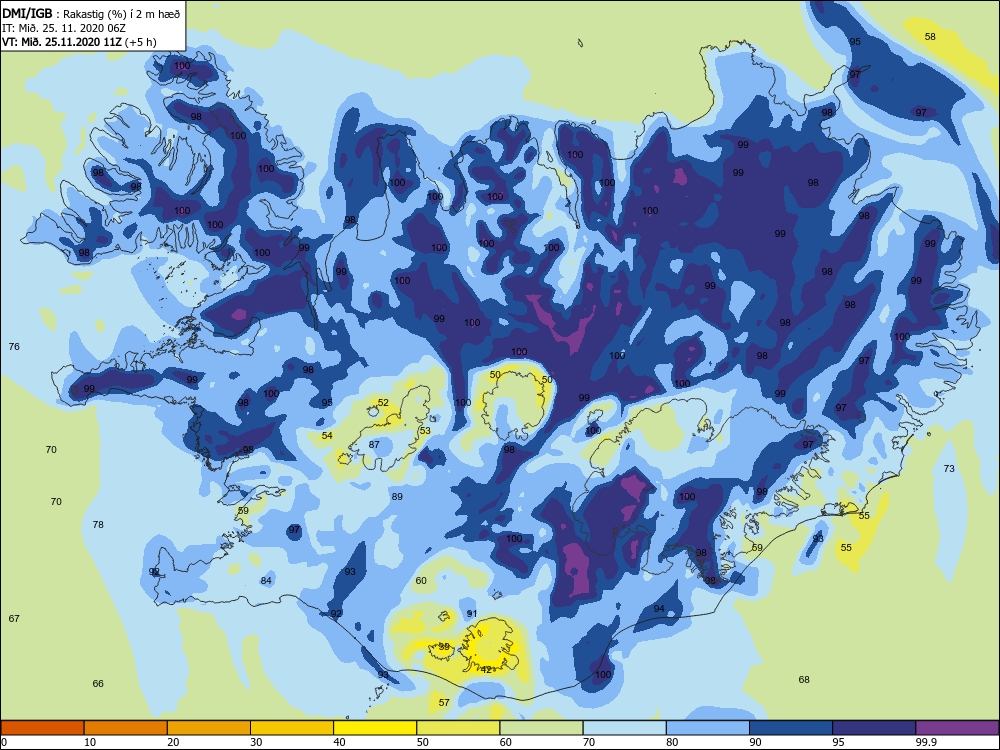The height and width of the screenshot is (750, 1000).
Task: Click the 'IT: Mið. 25. 11. 2020 06Z' line
Action: [x=64, y=28]
